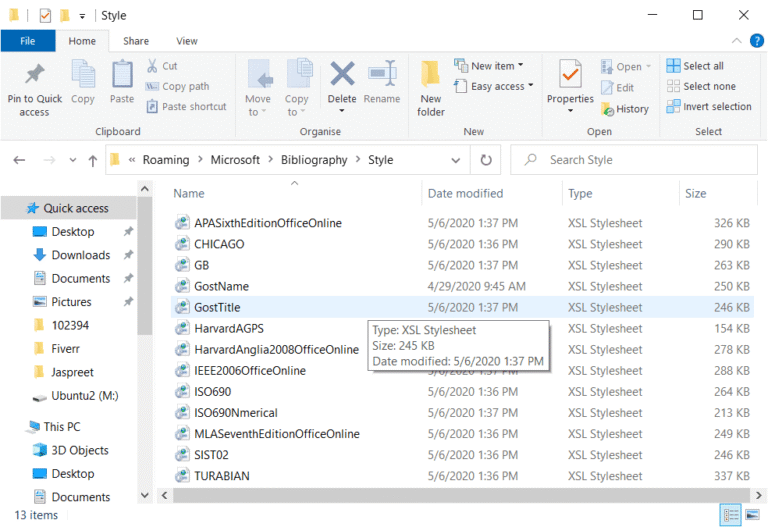Viewport: 768px width, 527px height.
Task: Open the File tab
Action: pyautogui.click(x=27, y=41)
